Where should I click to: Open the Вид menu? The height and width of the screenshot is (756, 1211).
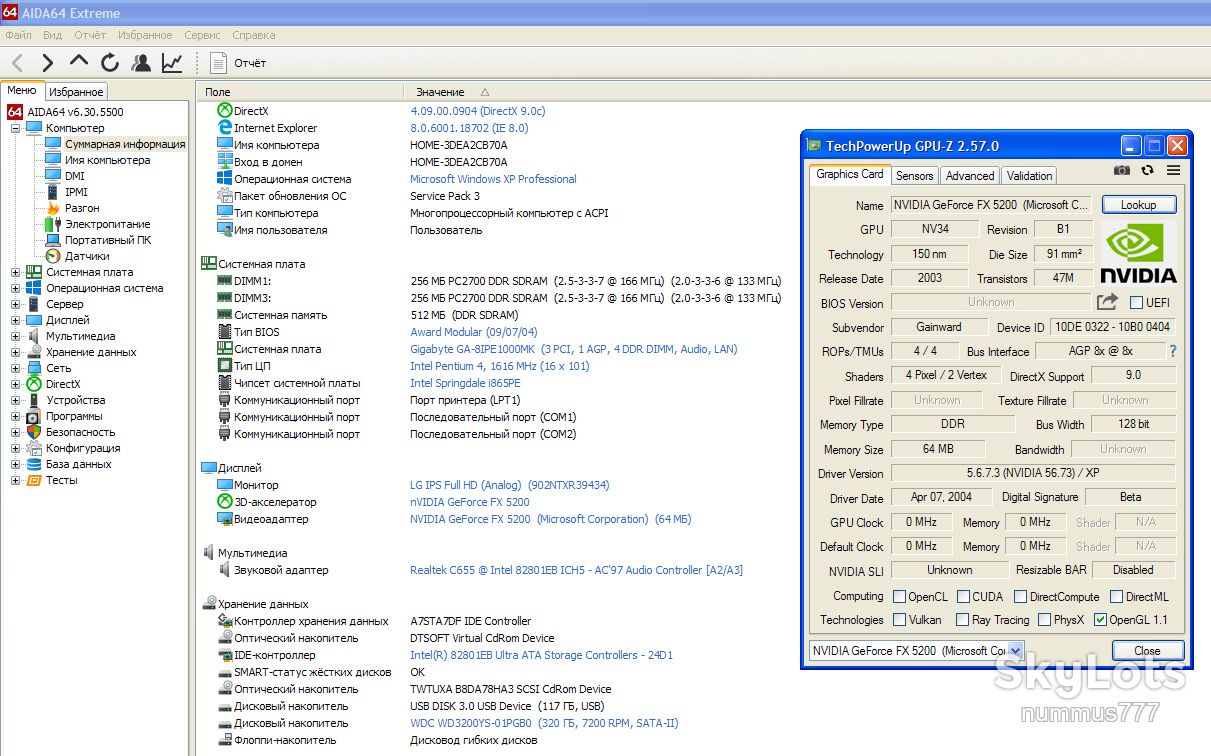point(52,35)
